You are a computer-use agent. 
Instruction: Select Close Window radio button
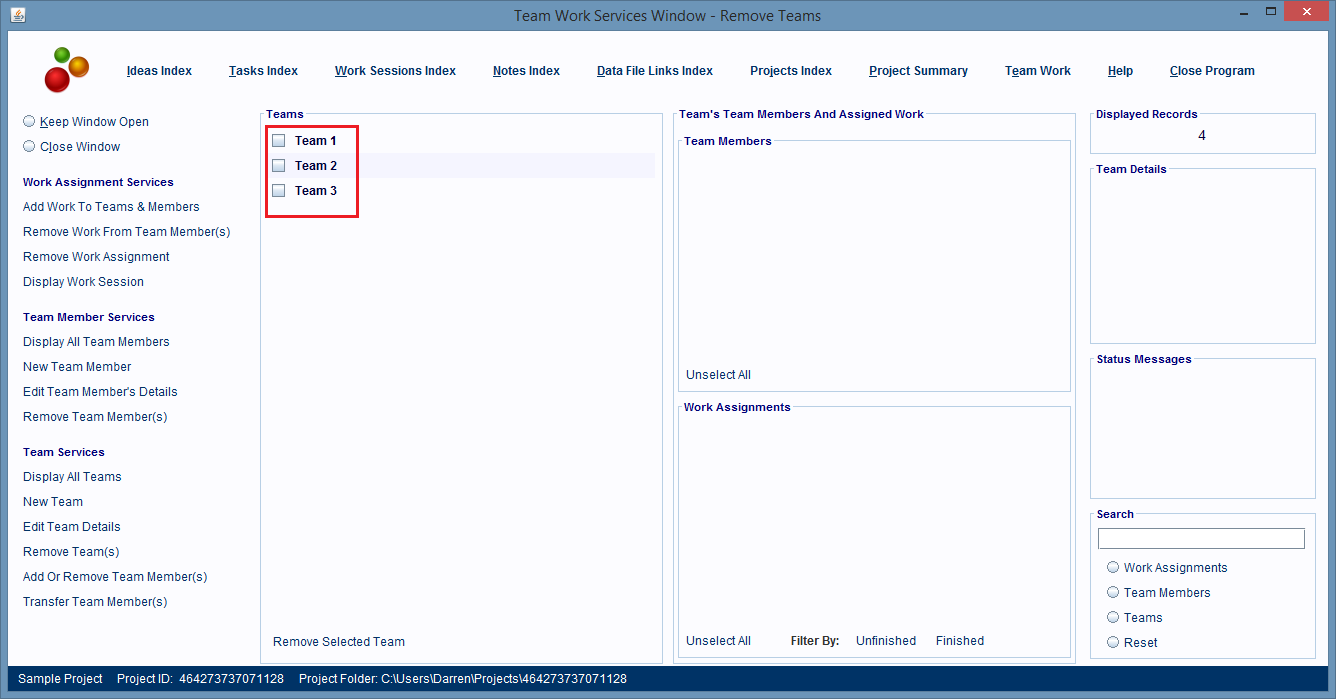[x=29, y=146]
